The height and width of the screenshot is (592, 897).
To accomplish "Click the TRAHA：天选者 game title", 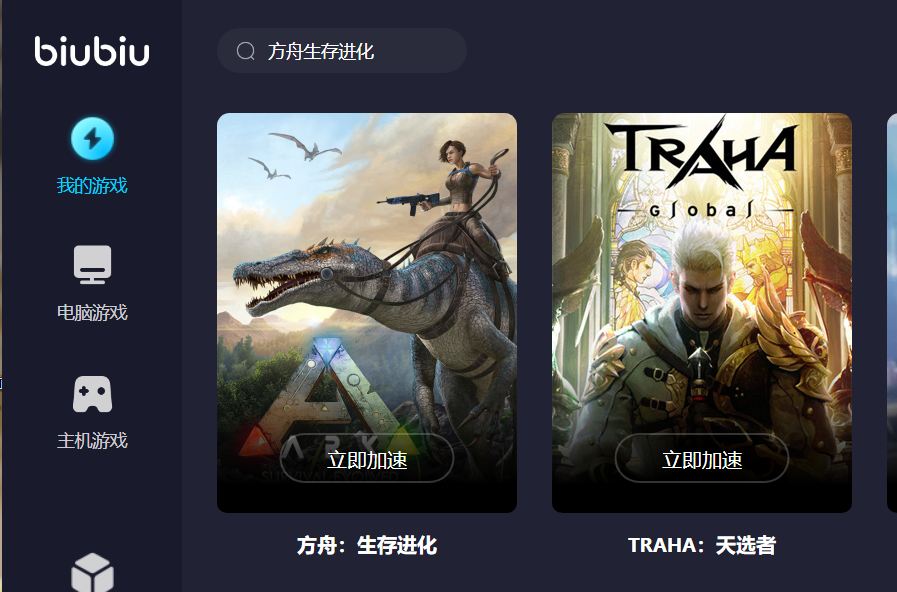I will pyautogui.click(x=702, y=545).
